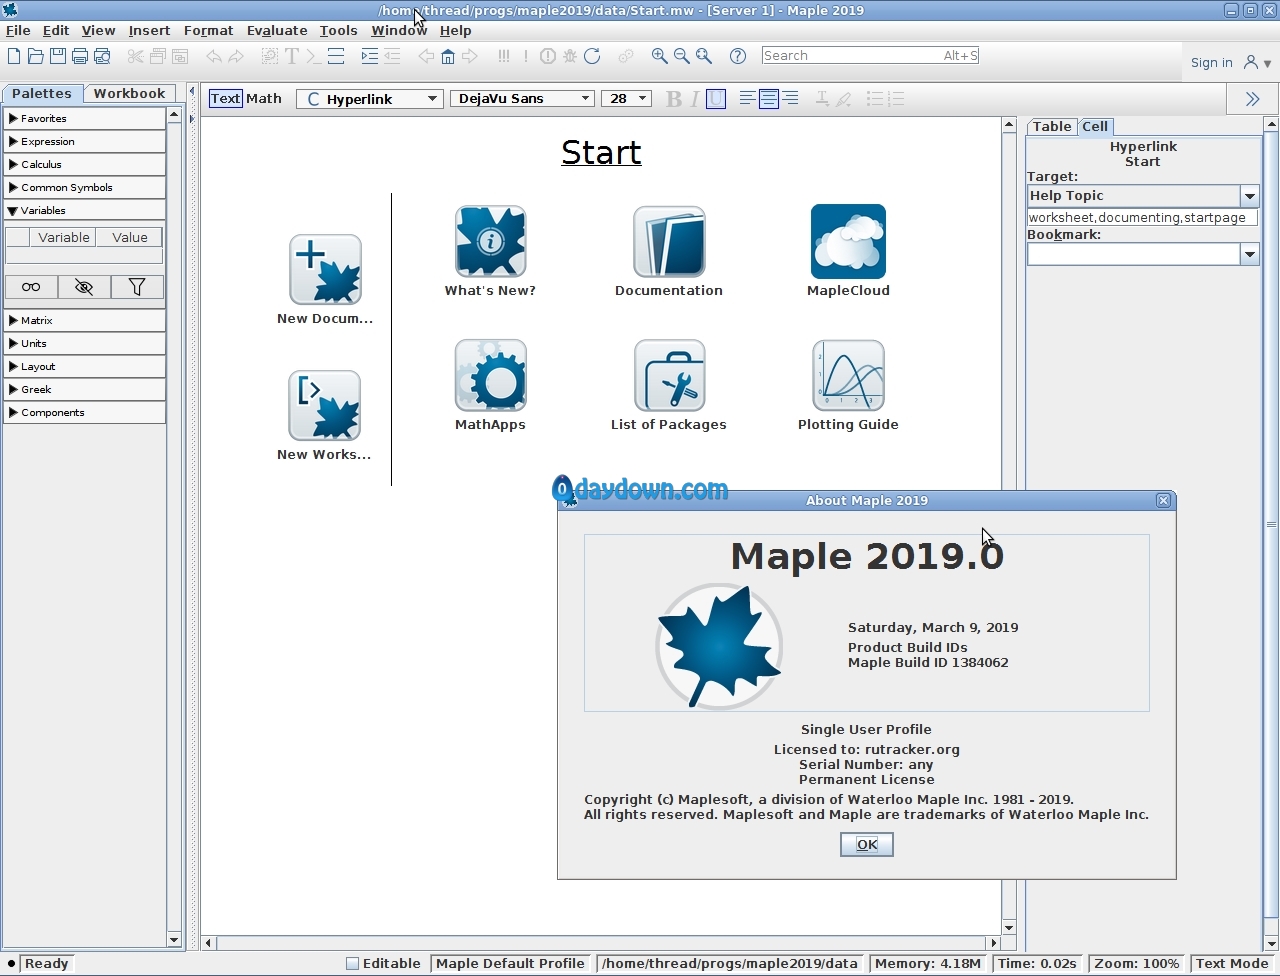Open the What's New? icon on Start page
The height and width of the screenshot is (976, 1280).
tap(490, 241)
